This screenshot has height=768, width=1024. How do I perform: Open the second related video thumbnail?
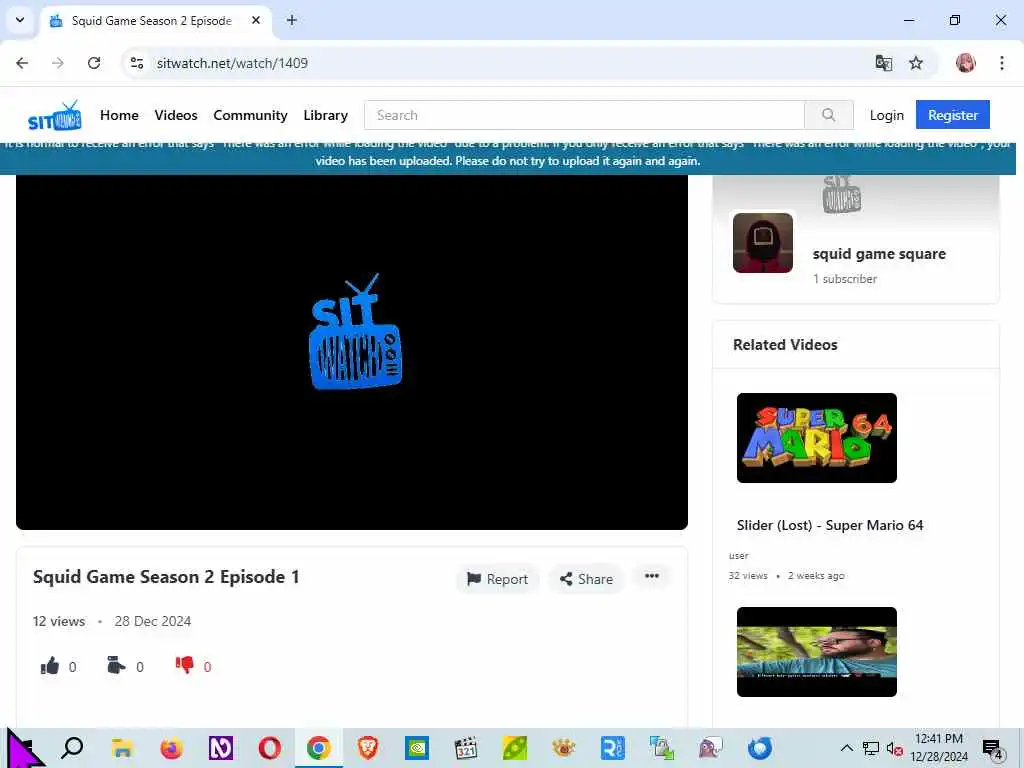click(x=816, y=652)
